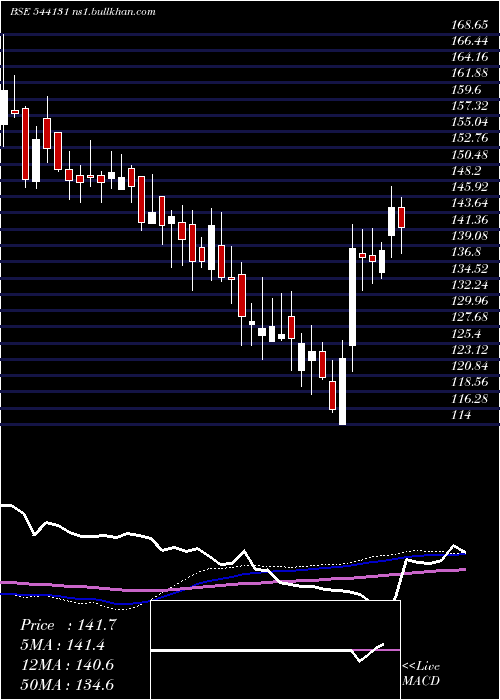
Task: Select the 12MA : 140.6 value
Action: tap(67, 665)
